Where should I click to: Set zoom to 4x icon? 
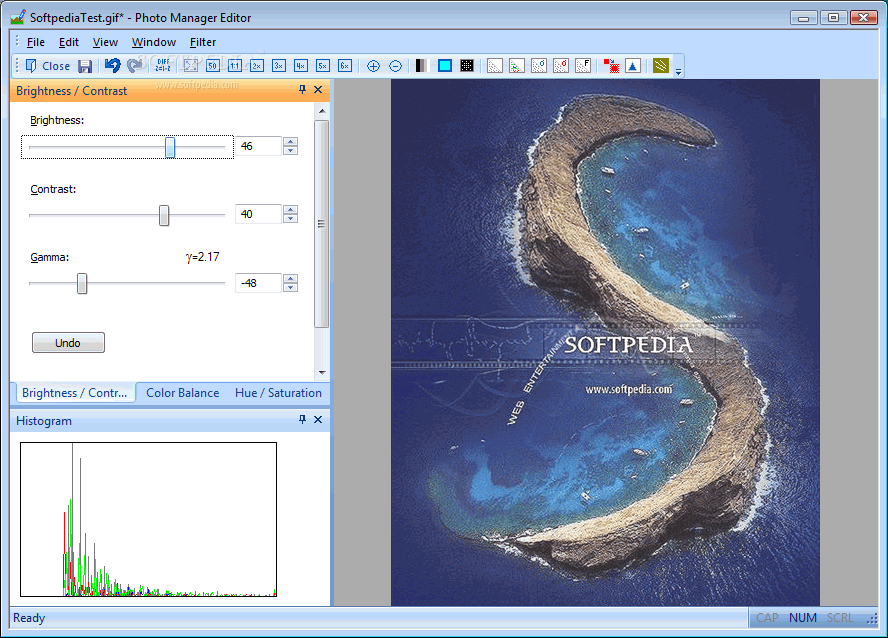coord(301,66)
